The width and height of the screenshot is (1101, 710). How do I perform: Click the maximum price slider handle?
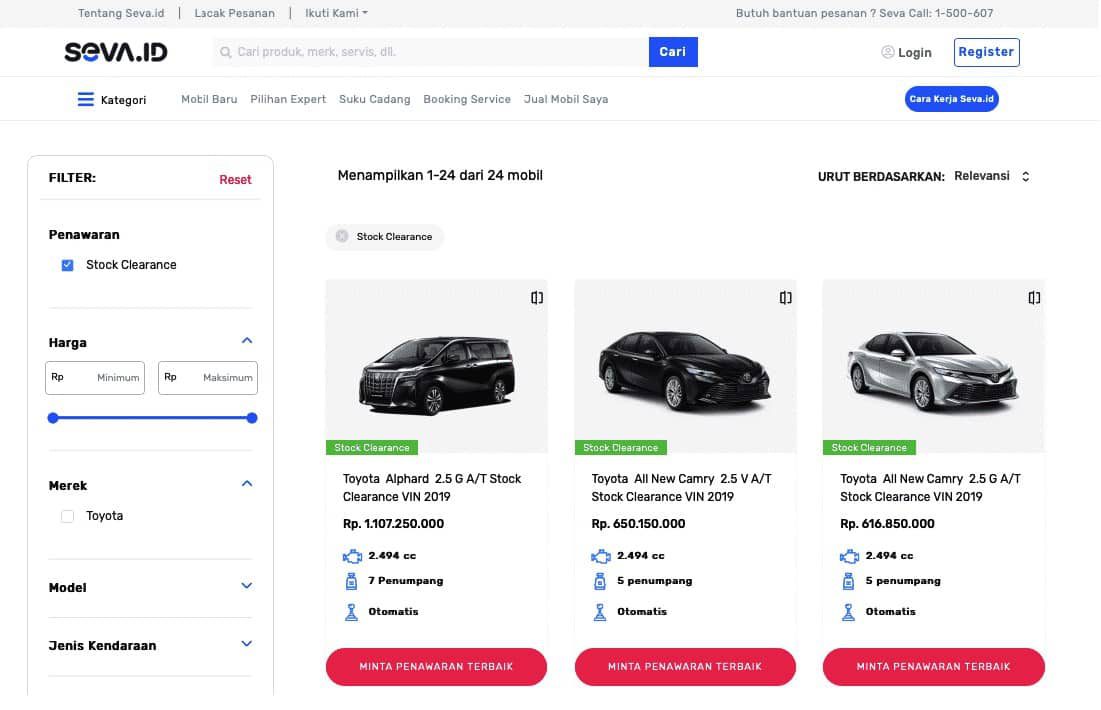coord(252,418)
